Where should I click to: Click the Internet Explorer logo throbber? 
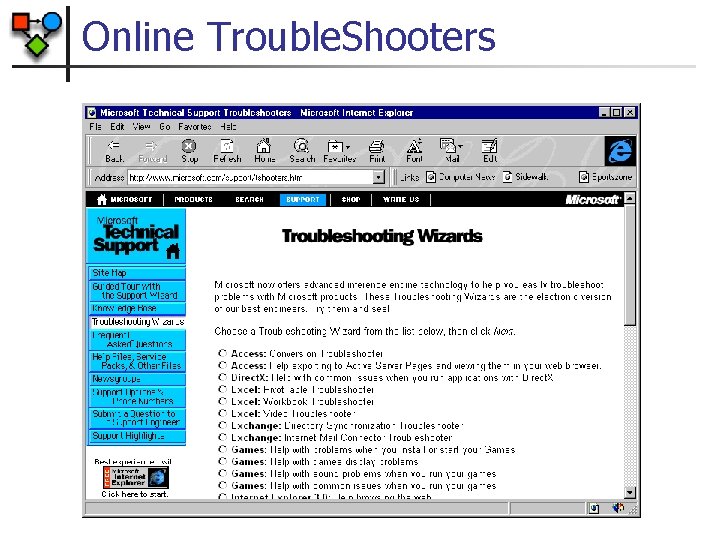point(620,151)
